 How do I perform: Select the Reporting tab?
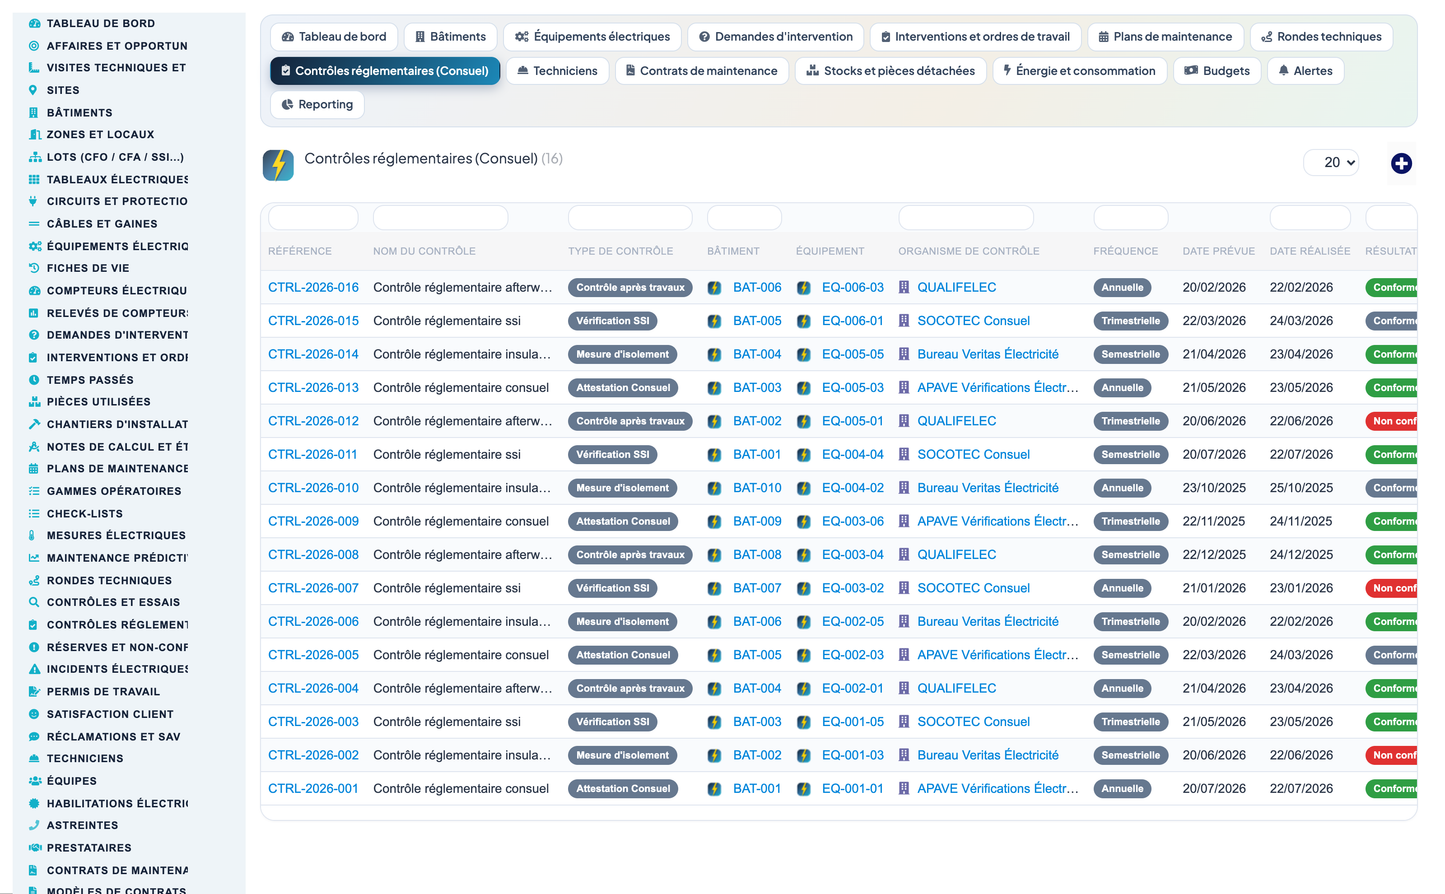pos(317,104)
